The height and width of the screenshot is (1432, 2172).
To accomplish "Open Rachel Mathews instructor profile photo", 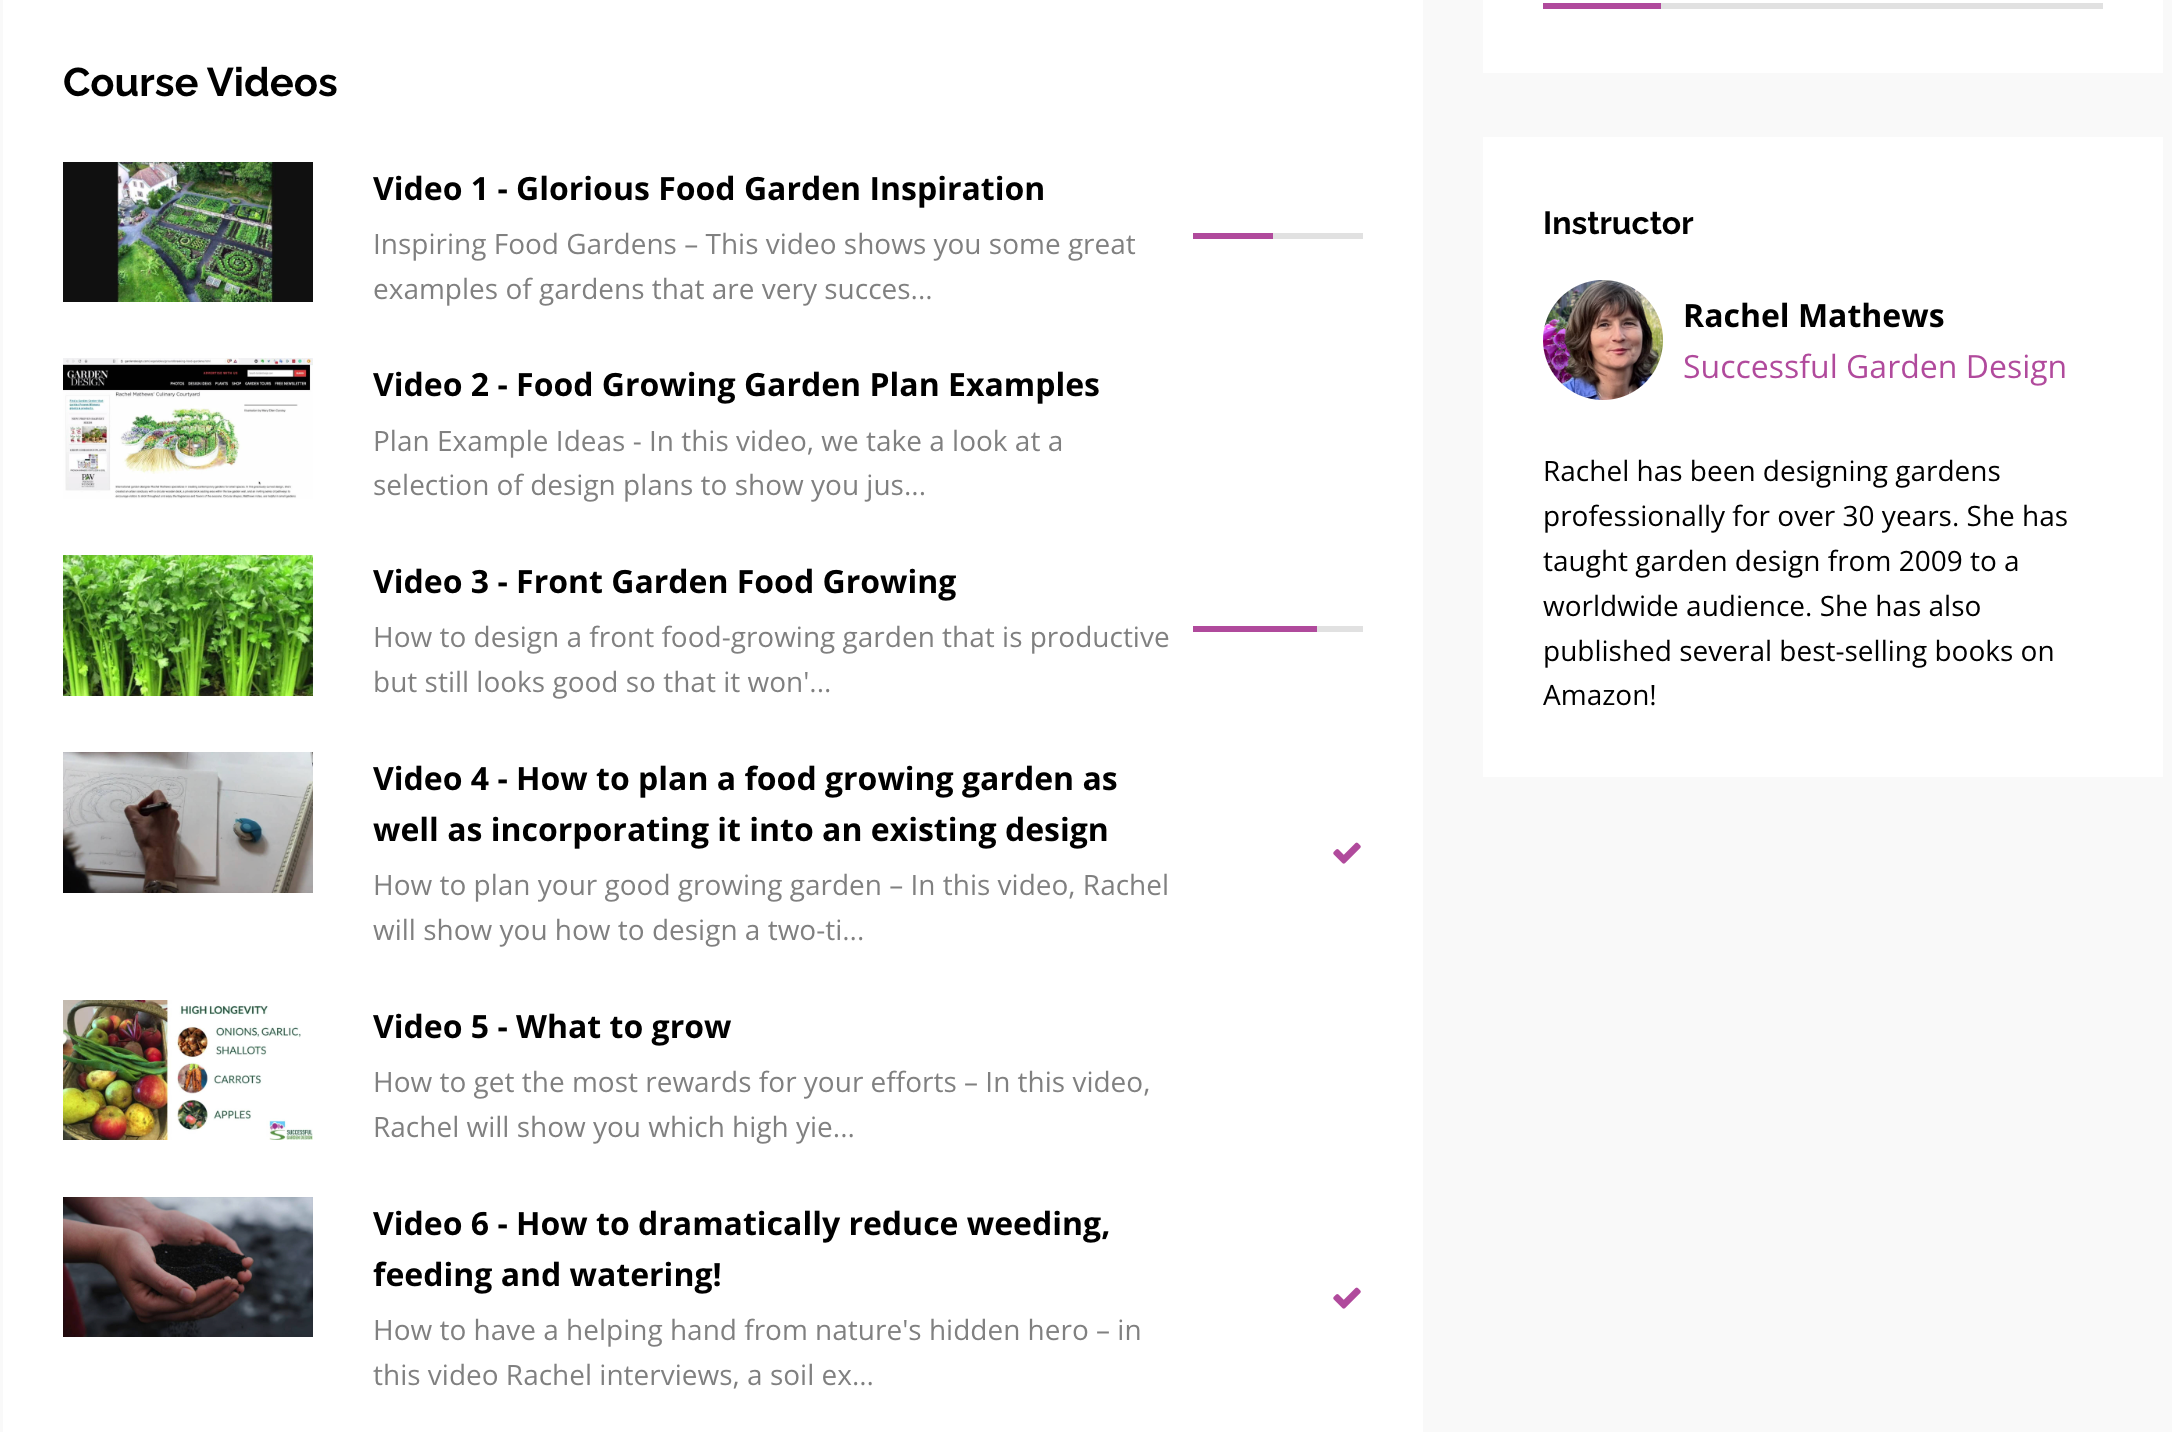I will coord(1602,340).
